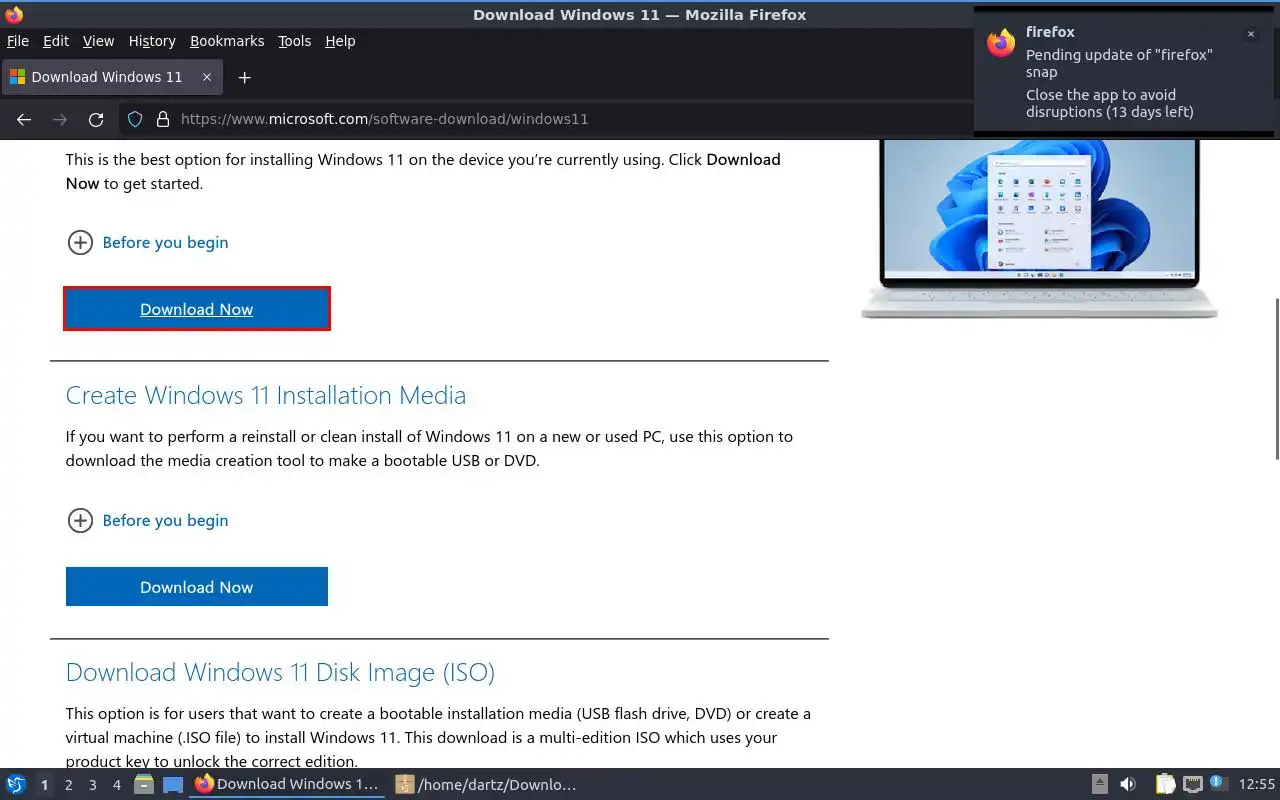Expand Before you begin under Installation Assistant
The height and width of the screenshot is (800, 1280).
[147, 242]
